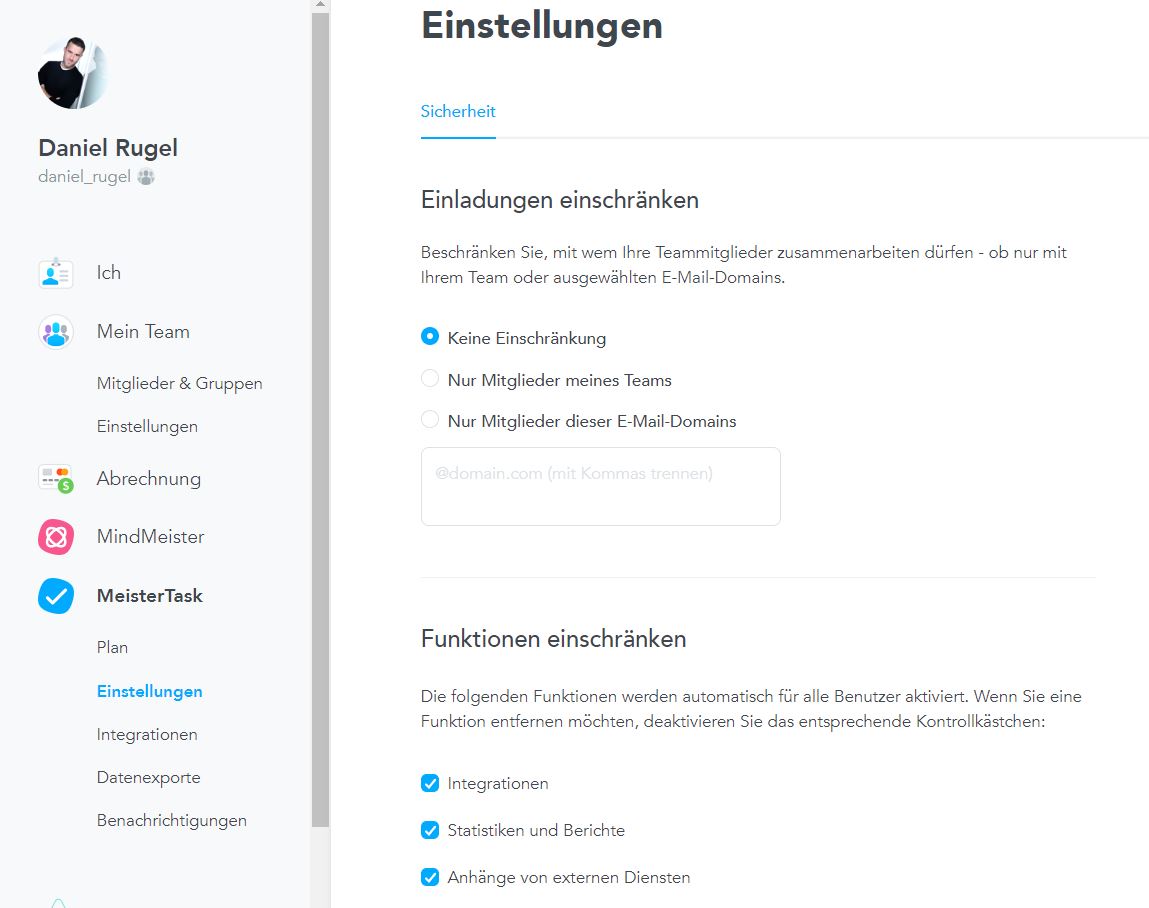Viewport: 1149px width, 908px height.
Task: Open MindMeister via its pink icon
Action: click(56, 537)
